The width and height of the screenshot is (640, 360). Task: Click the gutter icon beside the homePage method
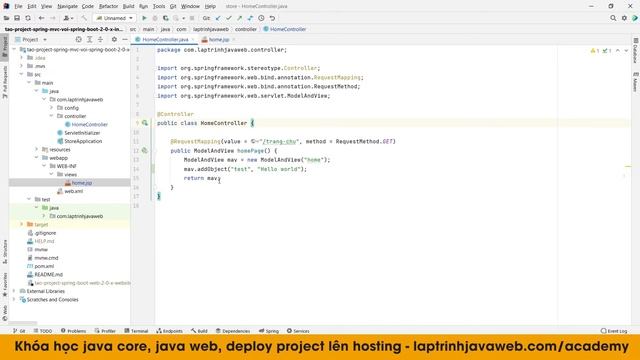click(144, 151)
